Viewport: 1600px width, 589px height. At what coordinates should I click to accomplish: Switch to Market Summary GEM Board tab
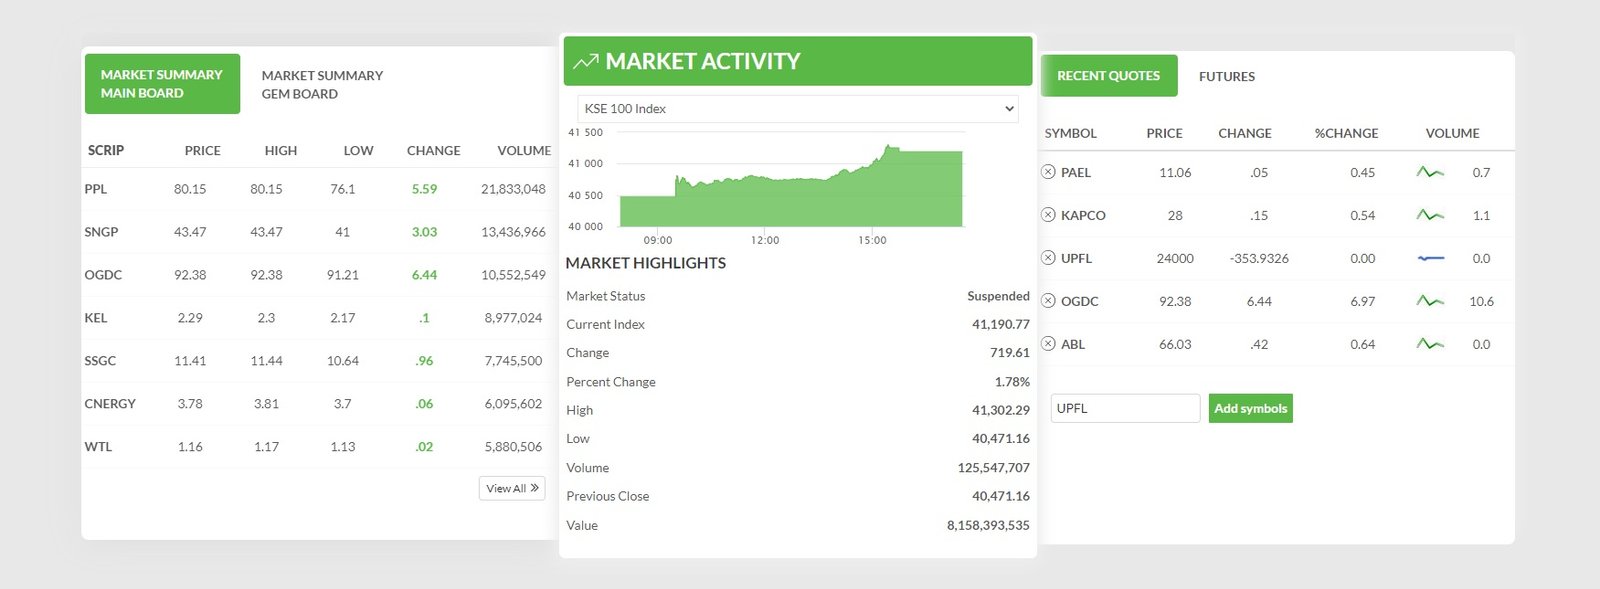pyautogui.click(x=322, y=84)
